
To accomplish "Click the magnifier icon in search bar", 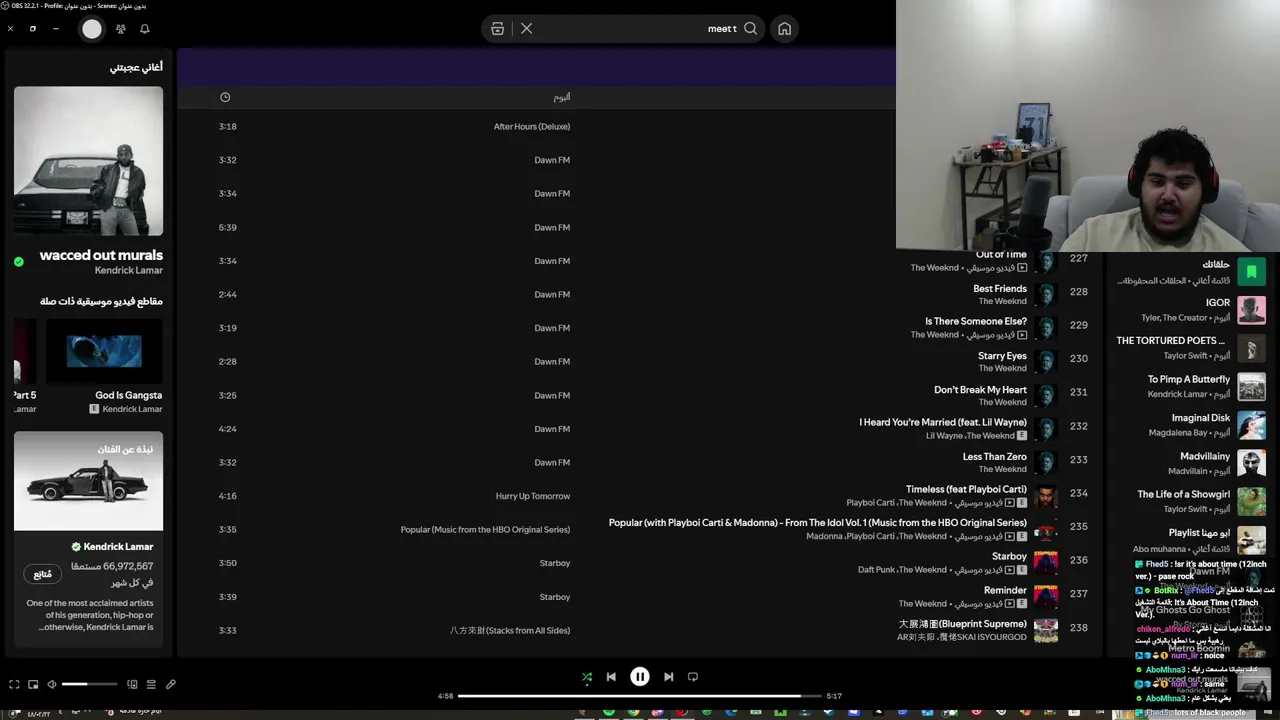I will coord(750,29).
